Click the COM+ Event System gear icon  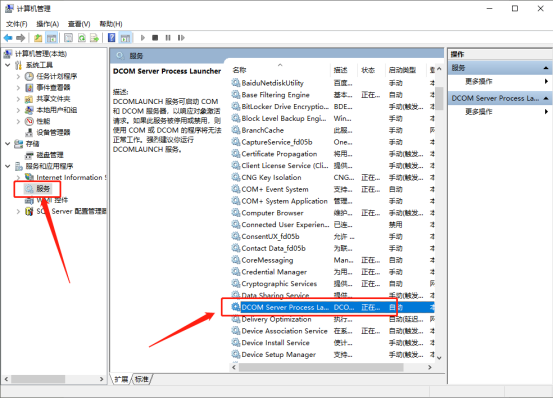pos(235,189)
